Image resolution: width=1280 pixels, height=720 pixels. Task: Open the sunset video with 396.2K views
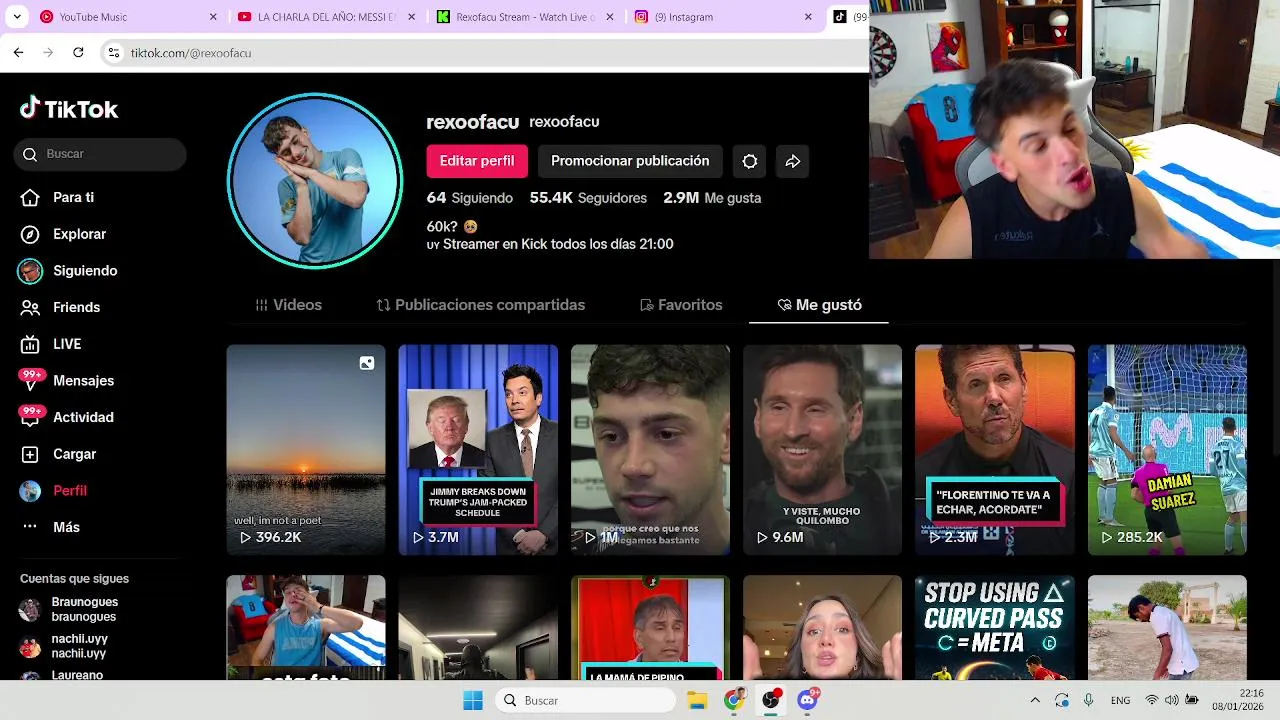[x=306, y=450]
